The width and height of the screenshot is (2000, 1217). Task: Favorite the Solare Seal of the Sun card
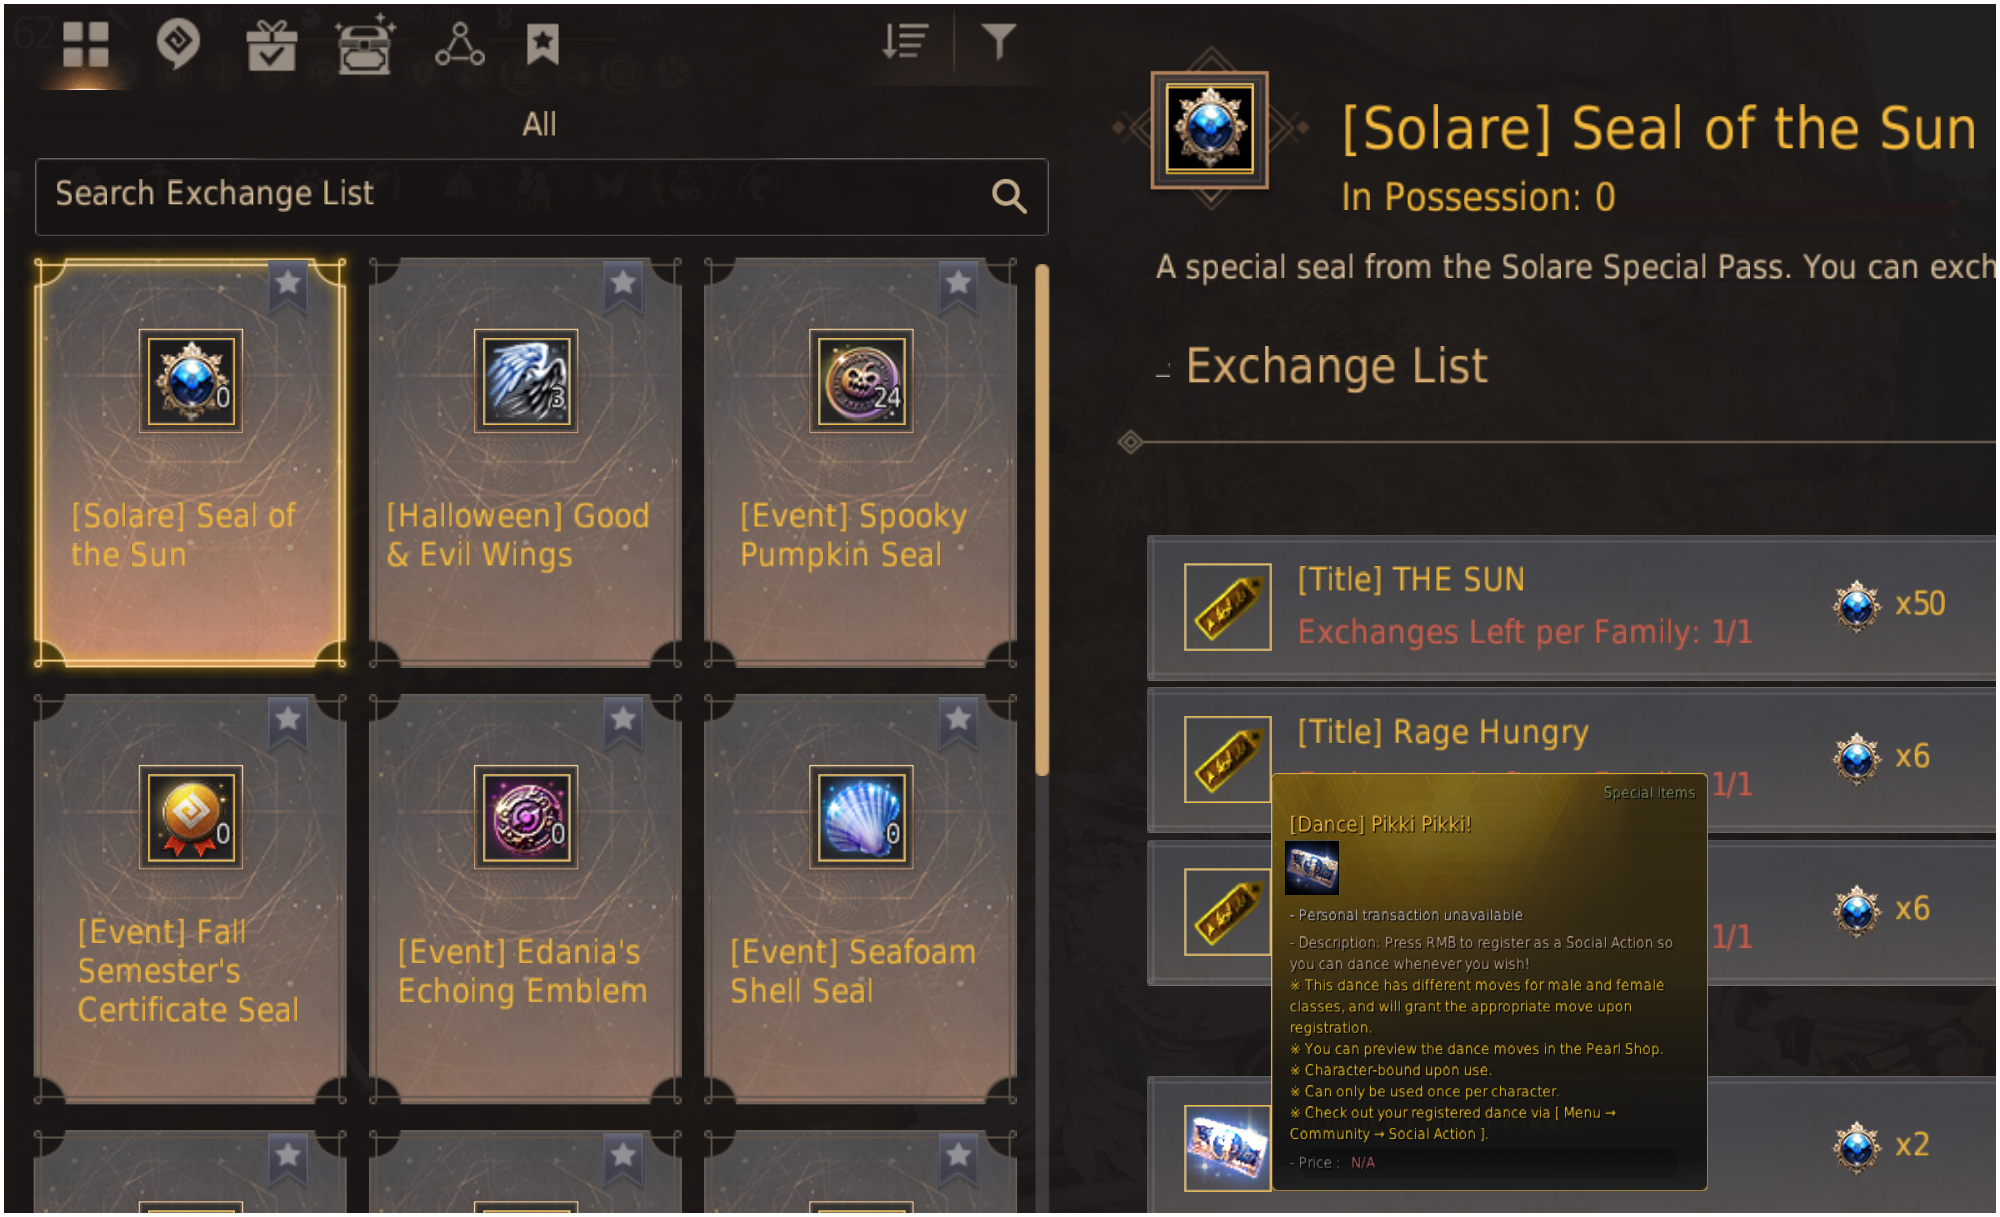coord(288,284)
